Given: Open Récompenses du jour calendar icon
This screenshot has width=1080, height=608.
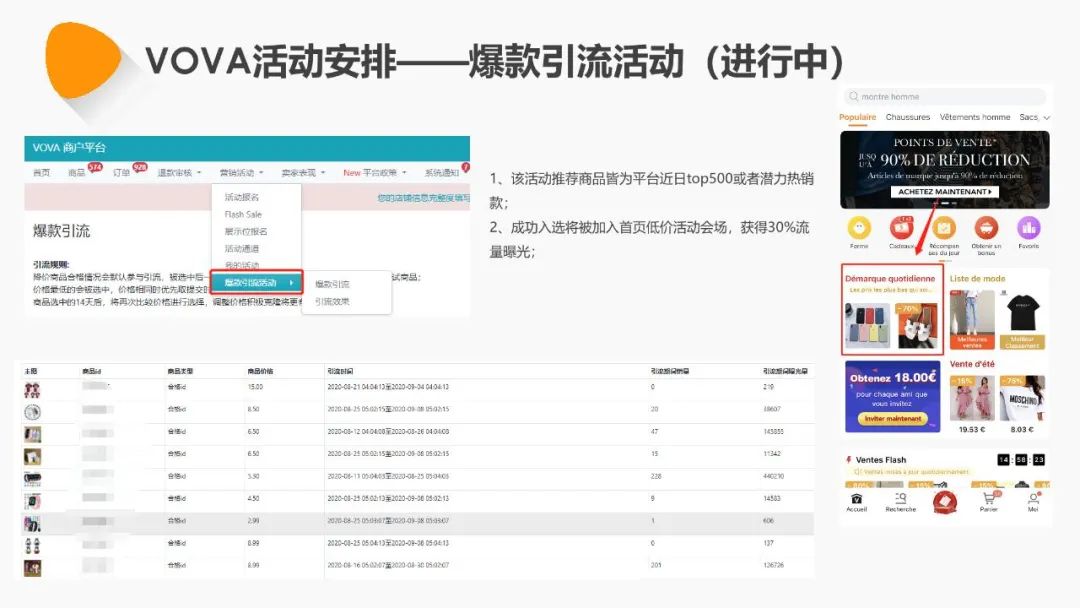Looking at the screenshot, I should 944,228.
